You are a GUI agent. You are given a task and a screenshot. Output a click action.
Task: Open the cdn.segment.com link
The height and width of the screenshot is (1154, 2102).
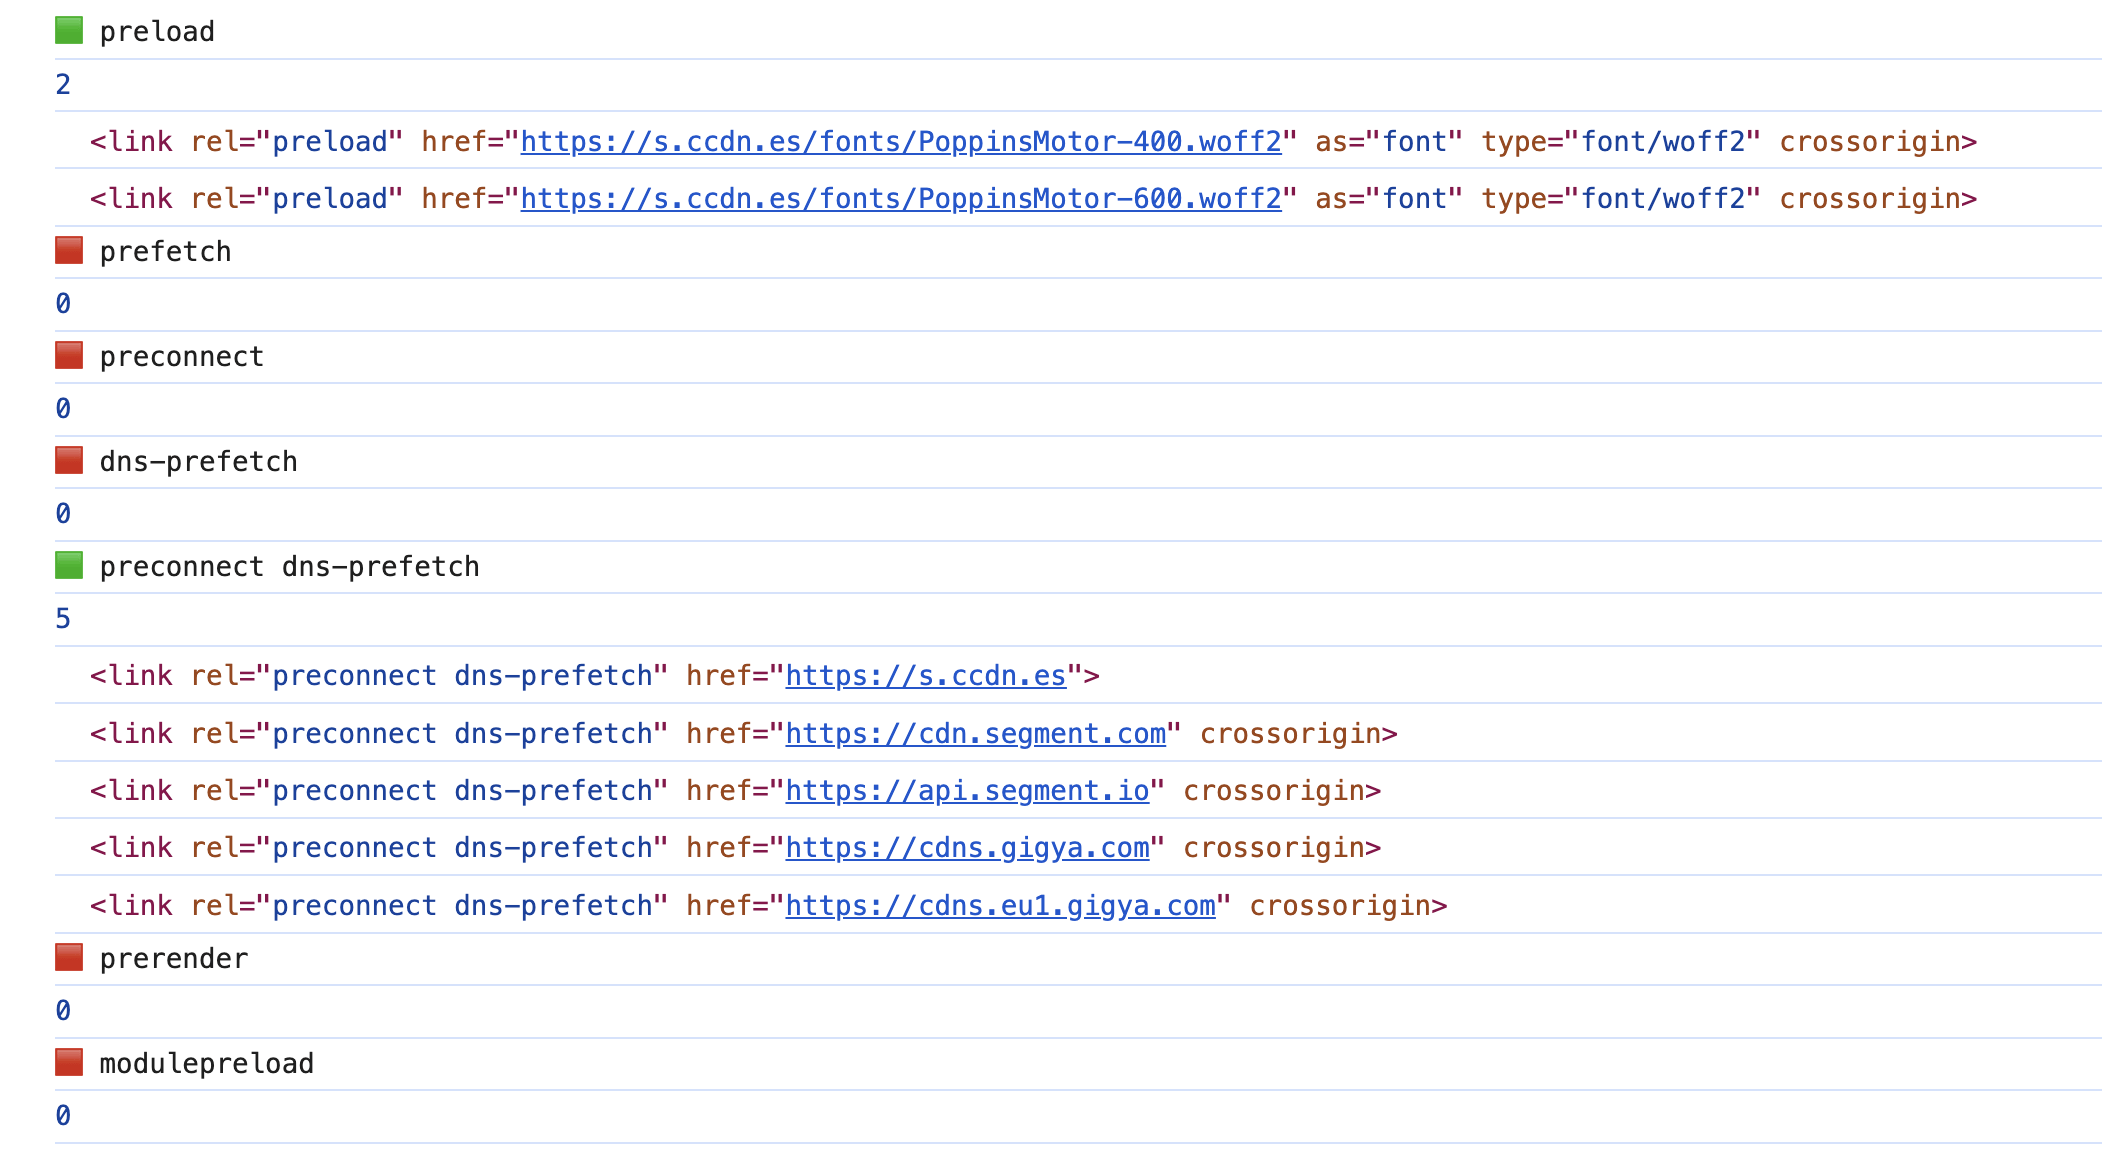pos(975,734)
